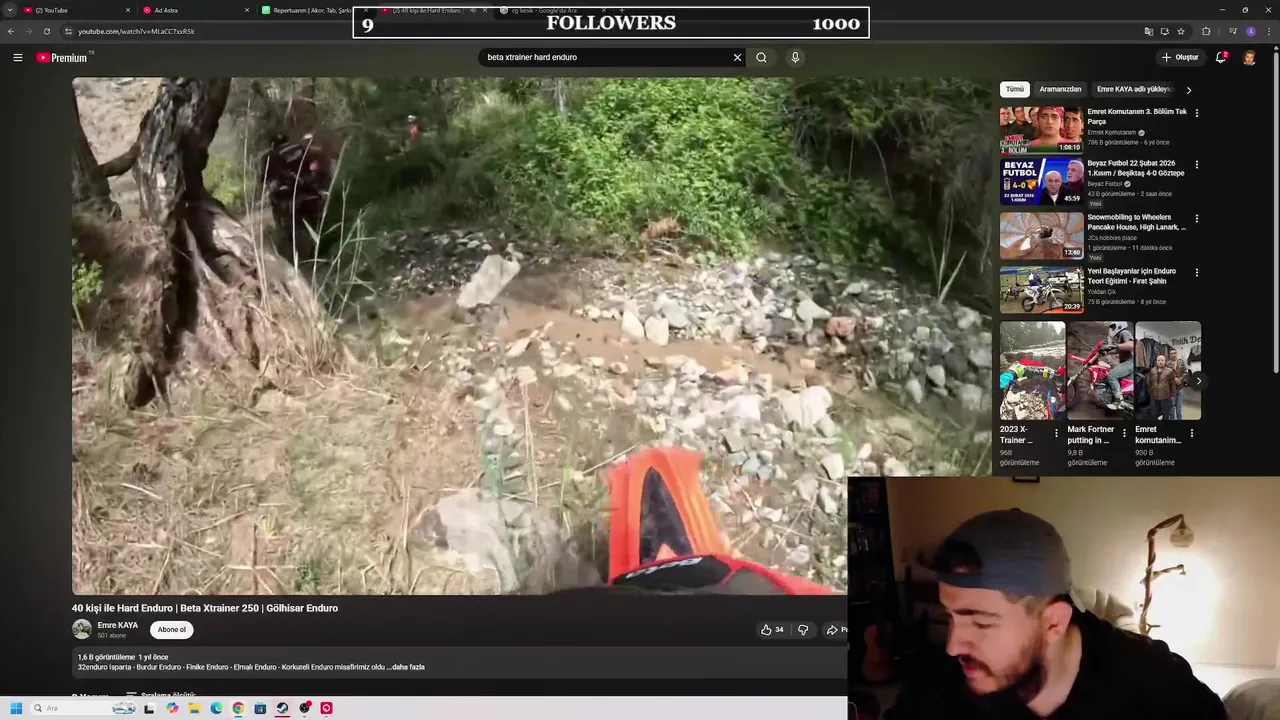The width and height of the screenshot is (1280, 720).
Task: Close the Ad Astra browser tab
Action: point(247,10)
